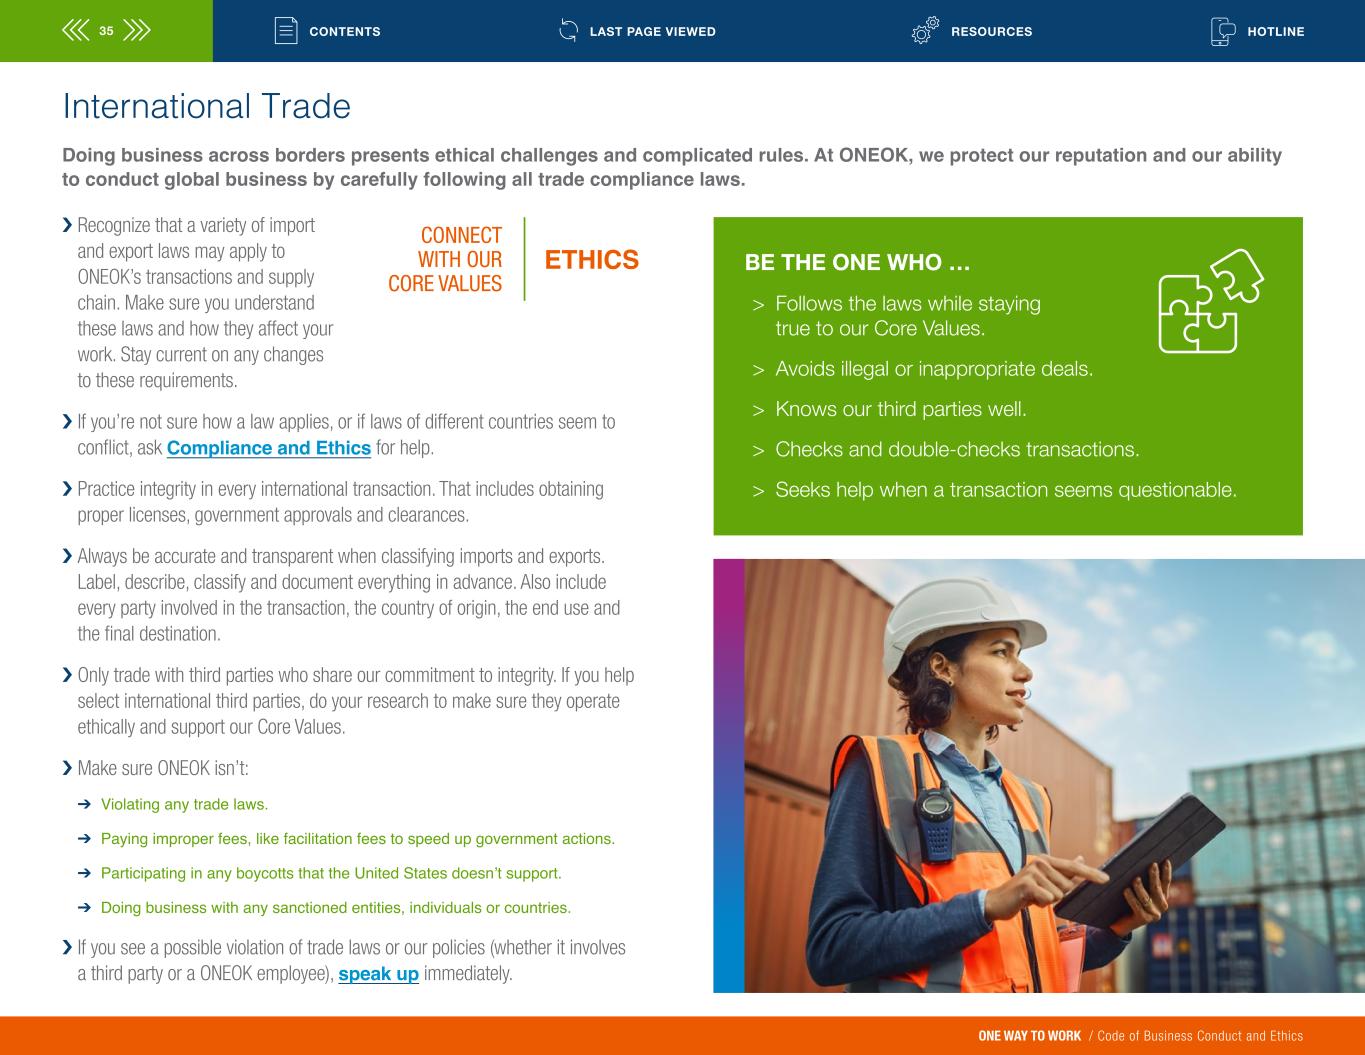Advance to the next page with the right double-chevron
Screen dimensions: 1365x1055
coord(137,31)
